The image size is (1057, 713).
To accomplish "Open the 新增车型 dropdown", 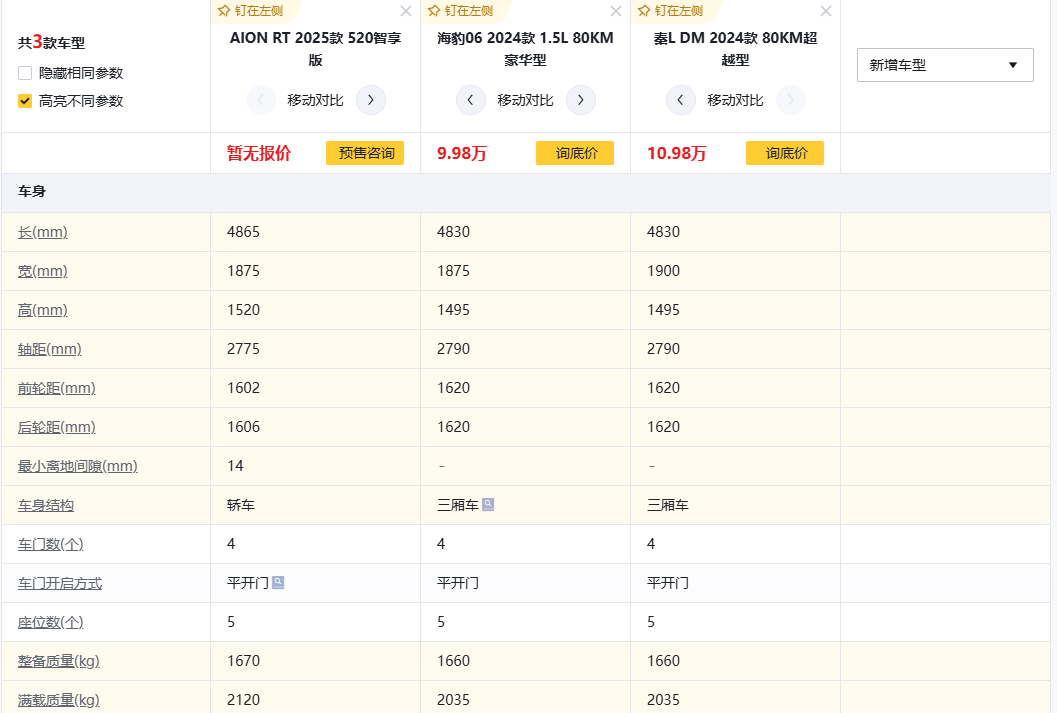I will coord(945,65).
